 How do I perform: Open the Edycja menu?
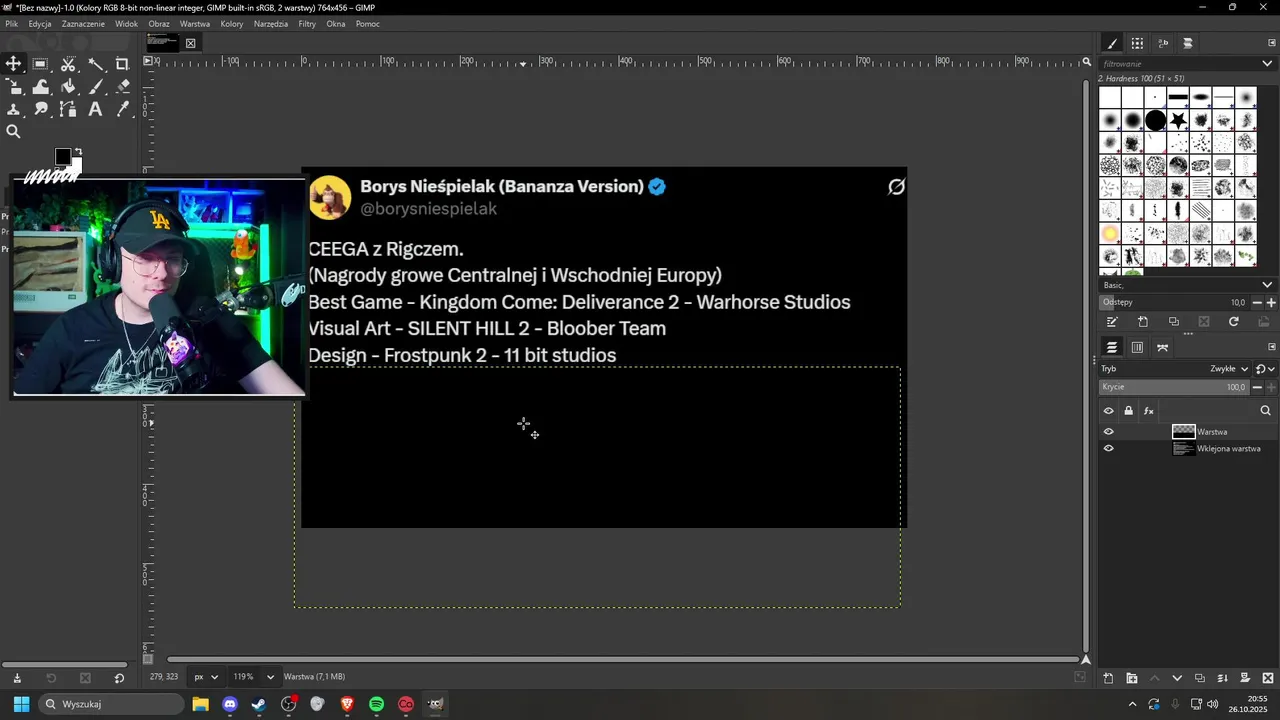point(40,24)
